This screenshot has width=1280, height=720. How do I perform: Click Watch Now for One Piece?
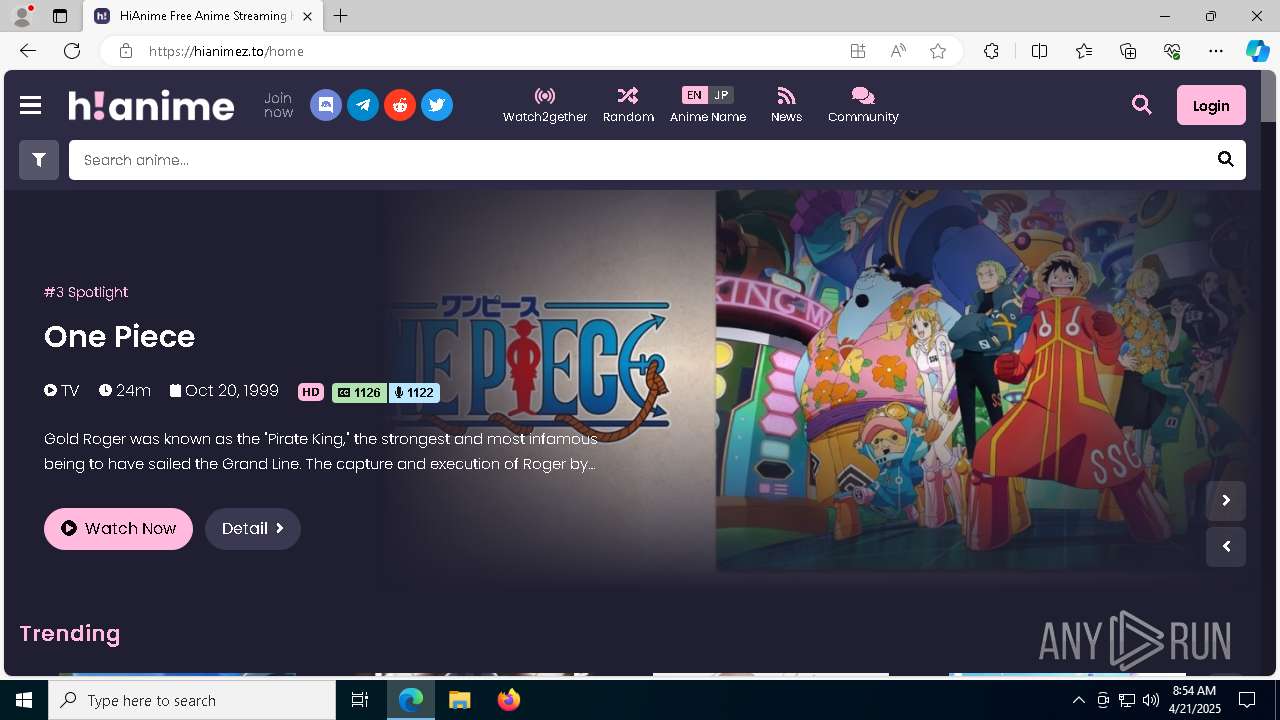pyautogui.click(x=118, y=529)
